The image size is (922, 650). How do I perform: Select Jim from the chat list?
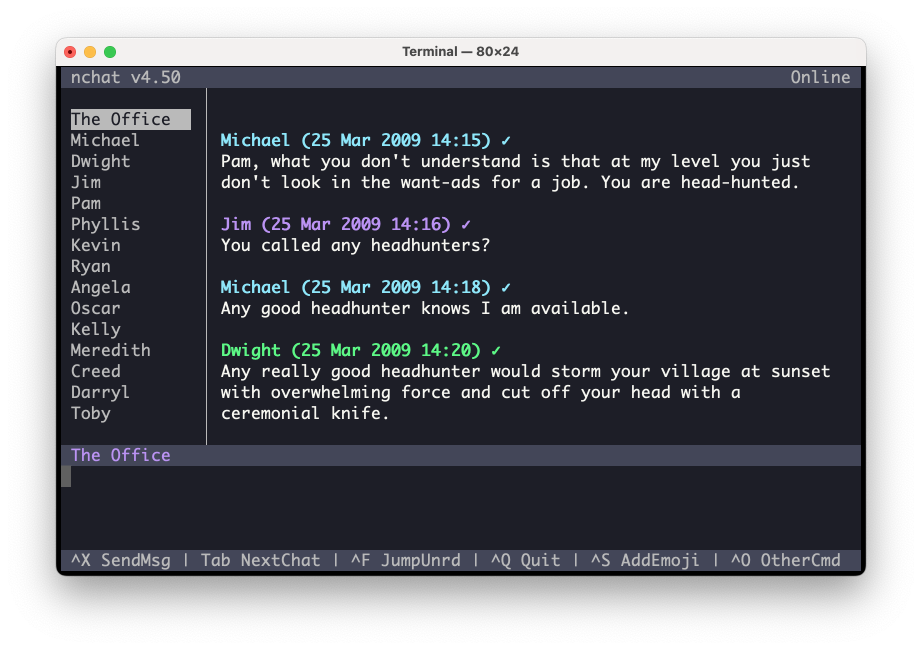point(86,182)
